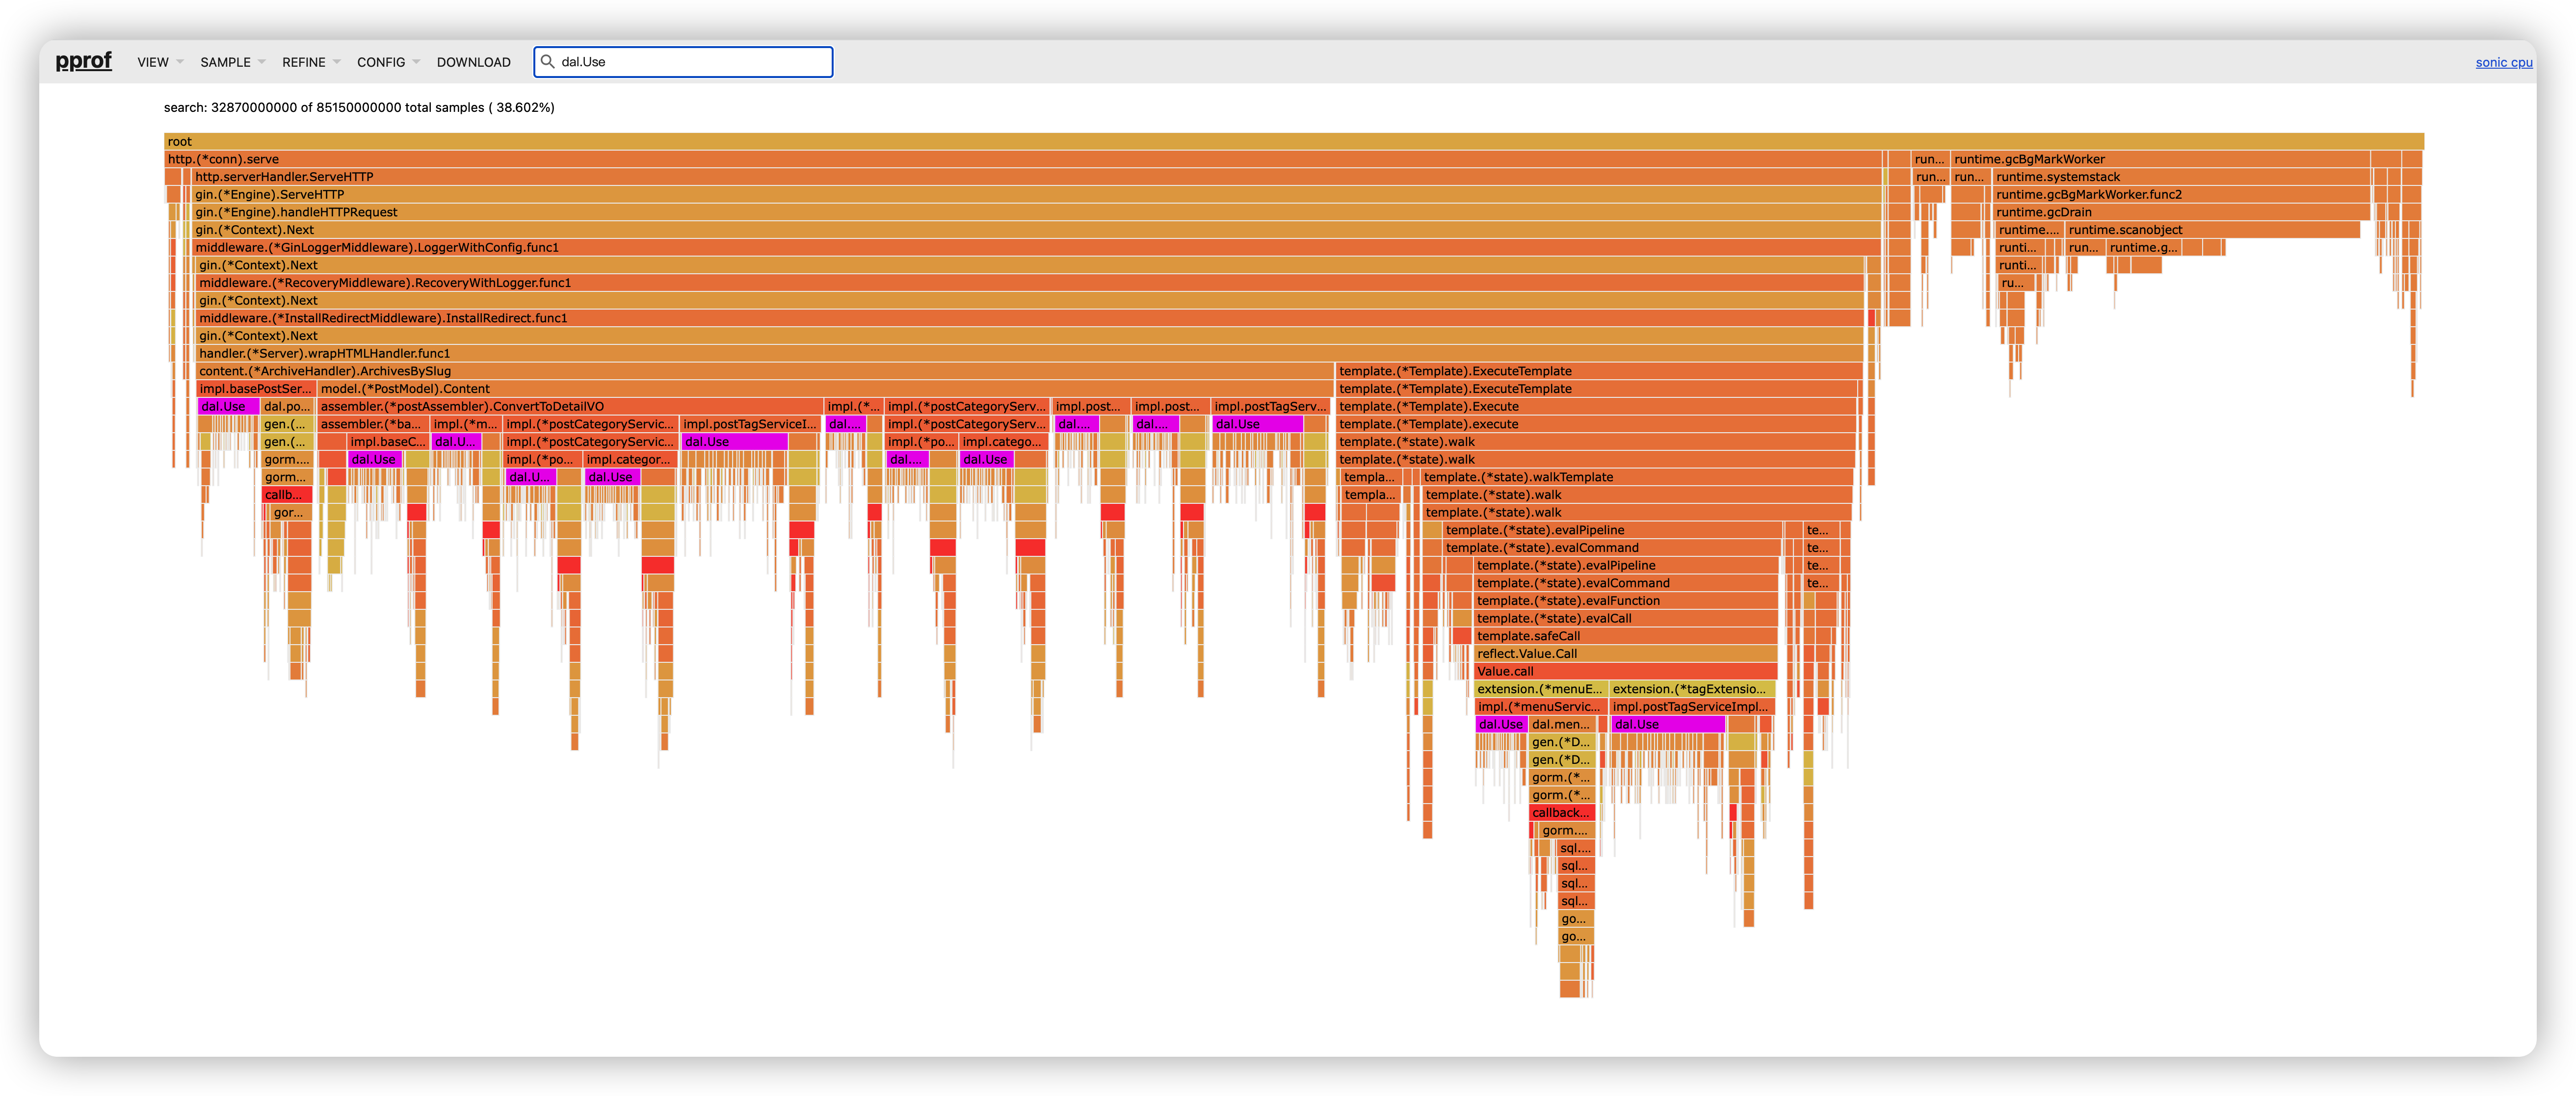The height and width of the screenshot is (1096, 2576).
Task: Select impl.(*menuServic... frame
Action: click(1540, 707)
